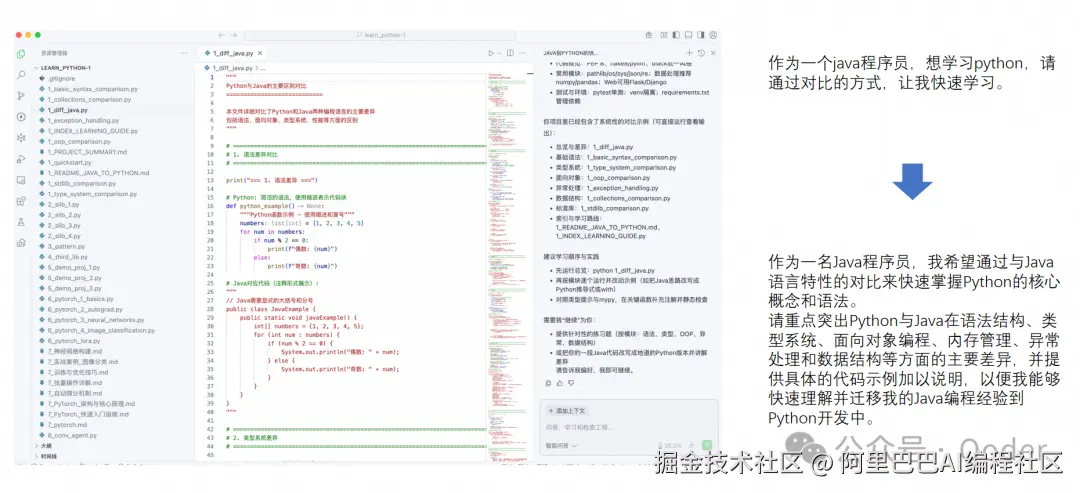Split the editor to the right
This screenshot has height=493, width=1080.
coord(510,53)
